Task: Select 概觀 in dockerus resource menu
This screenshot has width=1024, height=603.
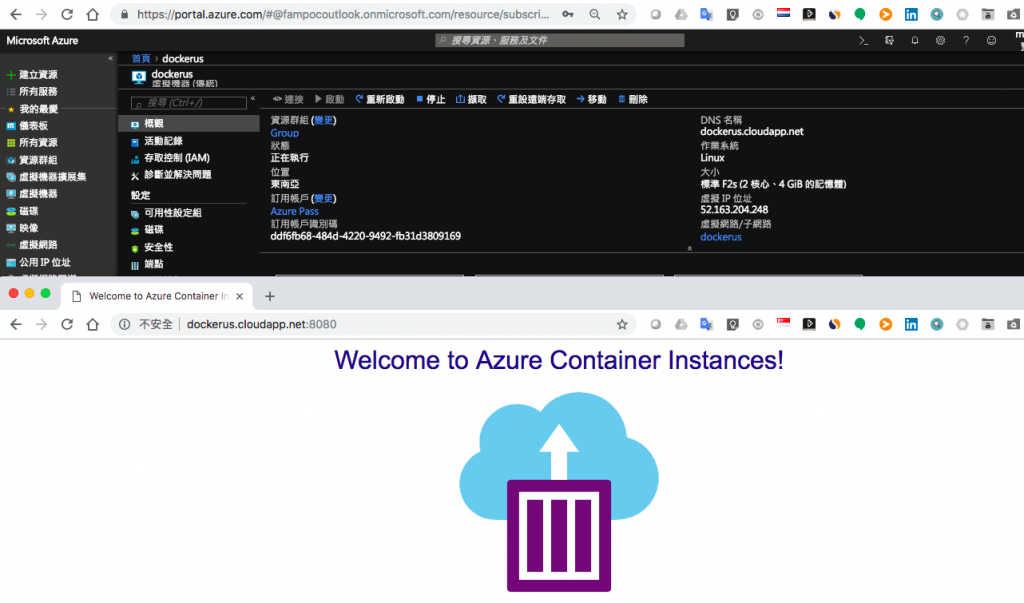Action: pyautogui.click(x=189, y=123)
